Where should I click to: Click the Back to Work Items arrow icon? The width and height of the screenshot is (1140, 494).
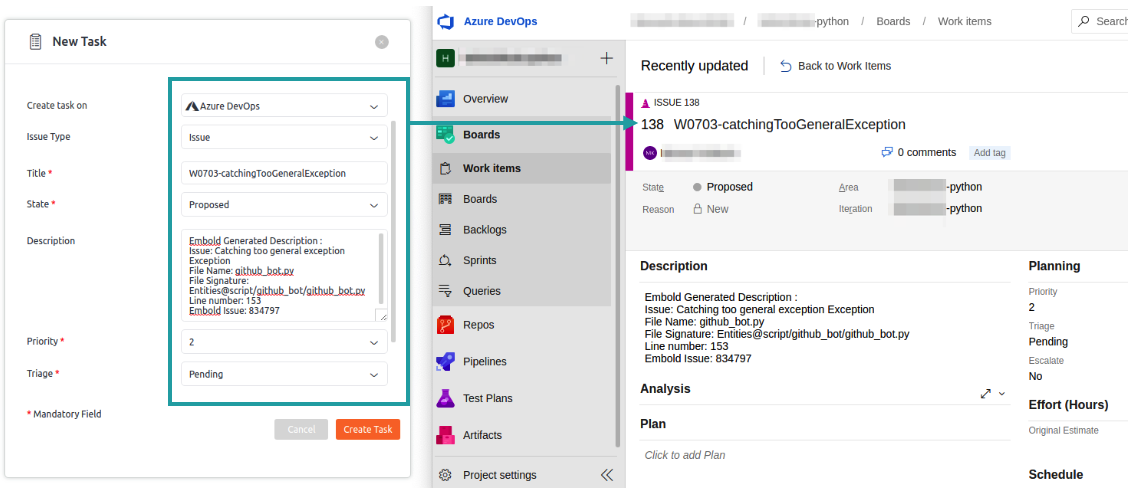tap(785, 66)
